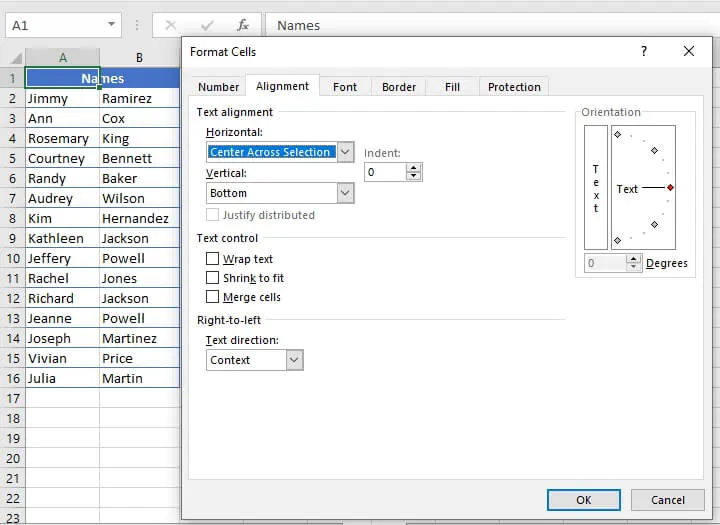This screenshot has width=720, height=525.
Task: Select the cell with Martinez
Action: coord(140,339)
